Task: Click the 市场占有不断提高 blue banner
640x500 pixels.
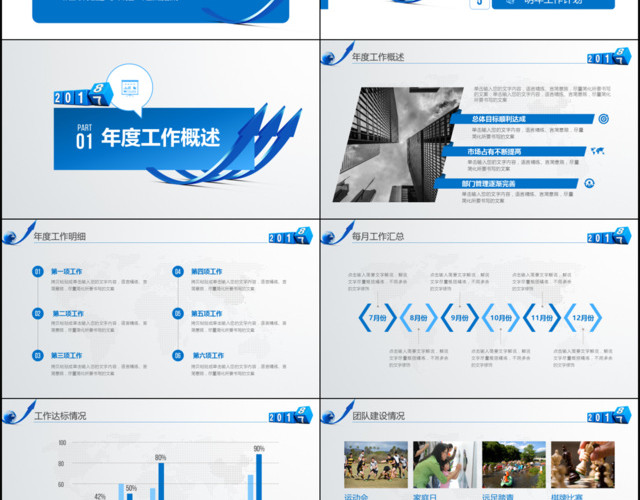Action: (x=513, y=151)
